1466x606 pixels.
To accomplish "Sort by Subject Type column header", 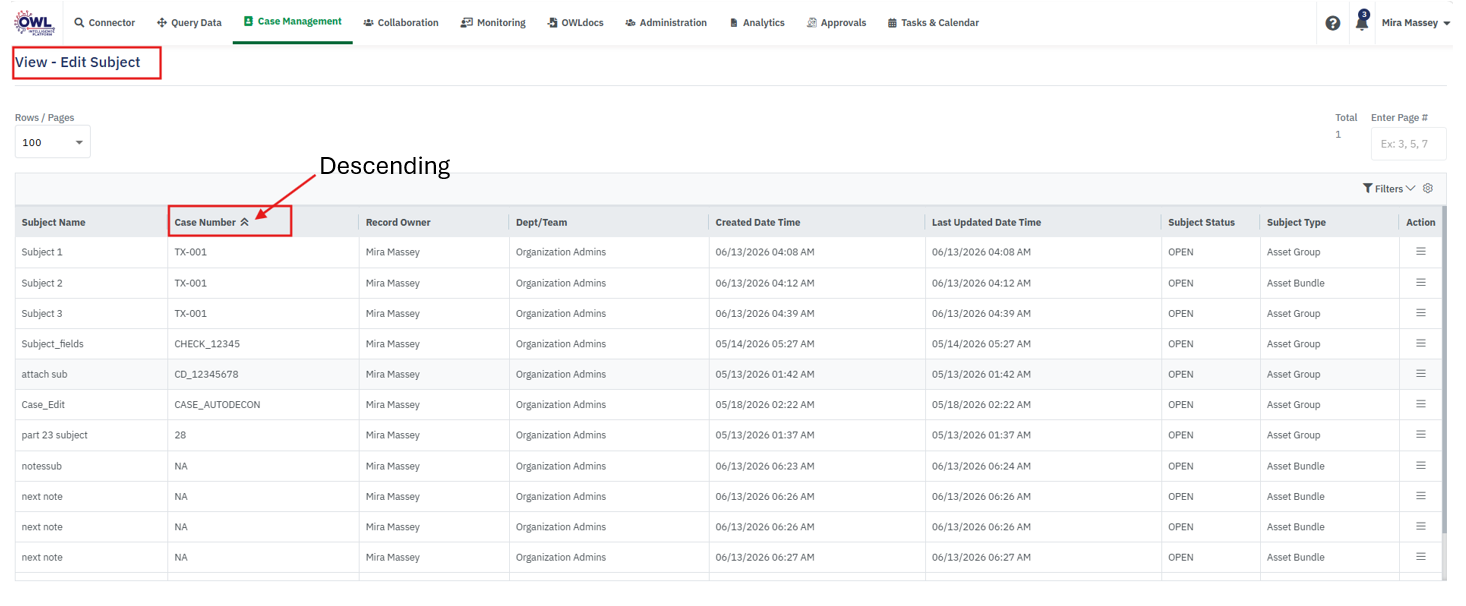I will click(x=1296, y=222).
